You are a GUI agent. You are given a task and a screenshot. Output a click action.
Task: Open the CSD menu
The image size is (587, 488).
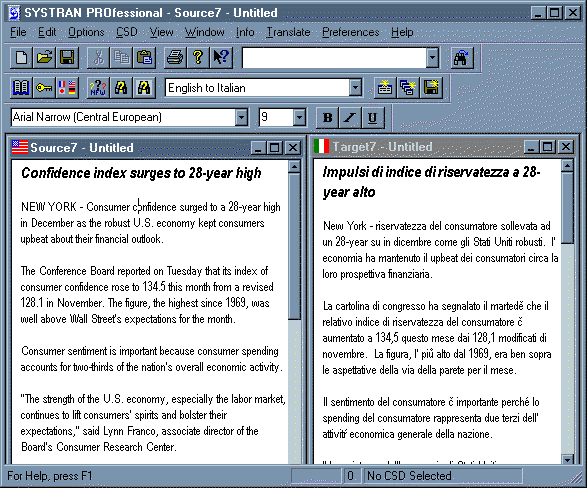pyautogui.click(x=127, y=32)
